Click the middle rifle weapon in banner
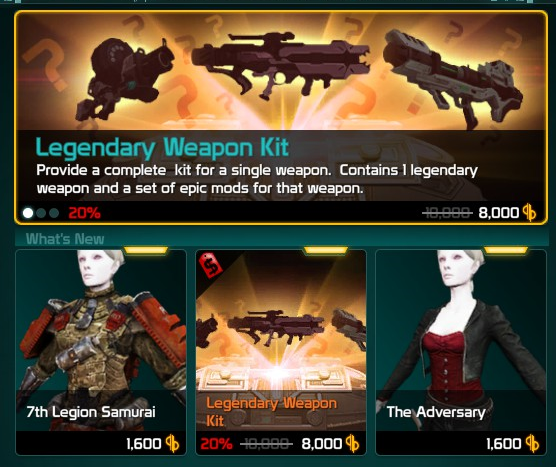Screen dimensions: 556x467 pos(280,66)
